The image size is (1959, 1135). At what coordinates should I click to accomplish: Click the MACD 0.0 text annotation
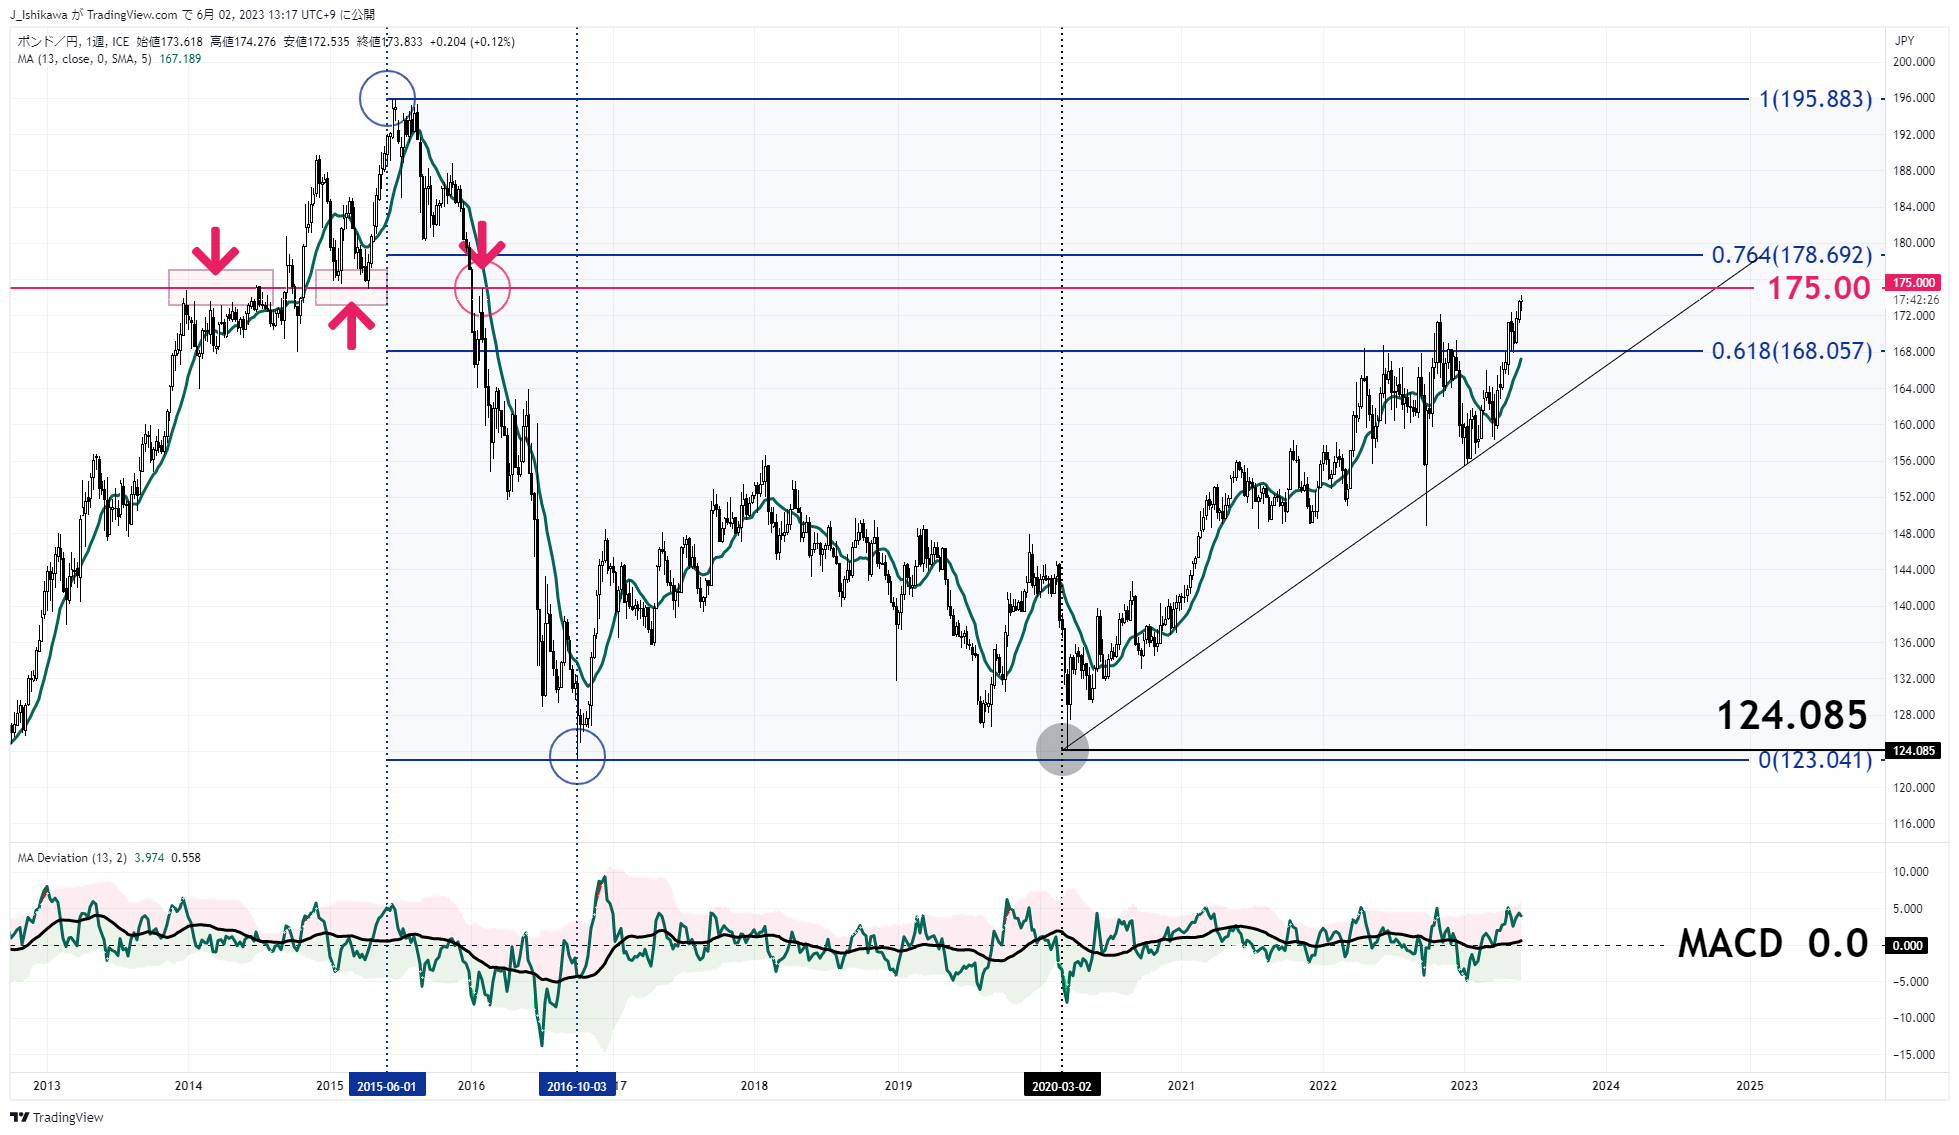click(1773, 943)
